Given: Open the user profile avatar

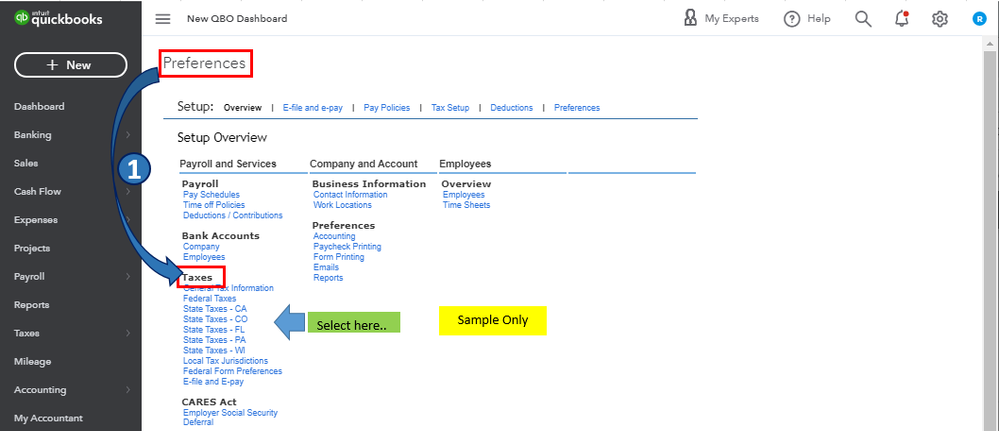Looking at the screenshot, I should 979,19.
